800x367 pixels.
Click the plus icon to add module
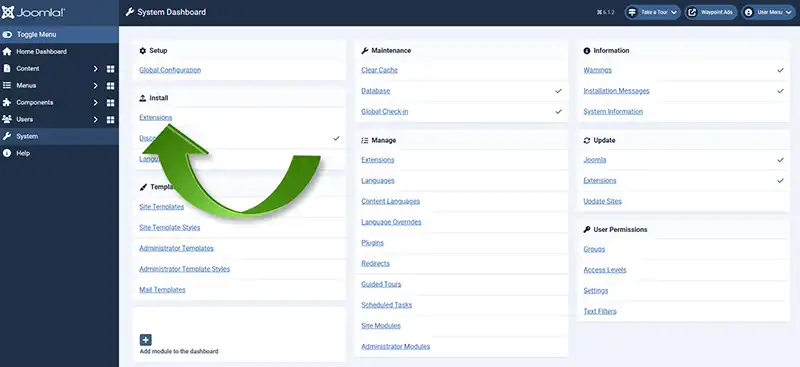point(145,340)
